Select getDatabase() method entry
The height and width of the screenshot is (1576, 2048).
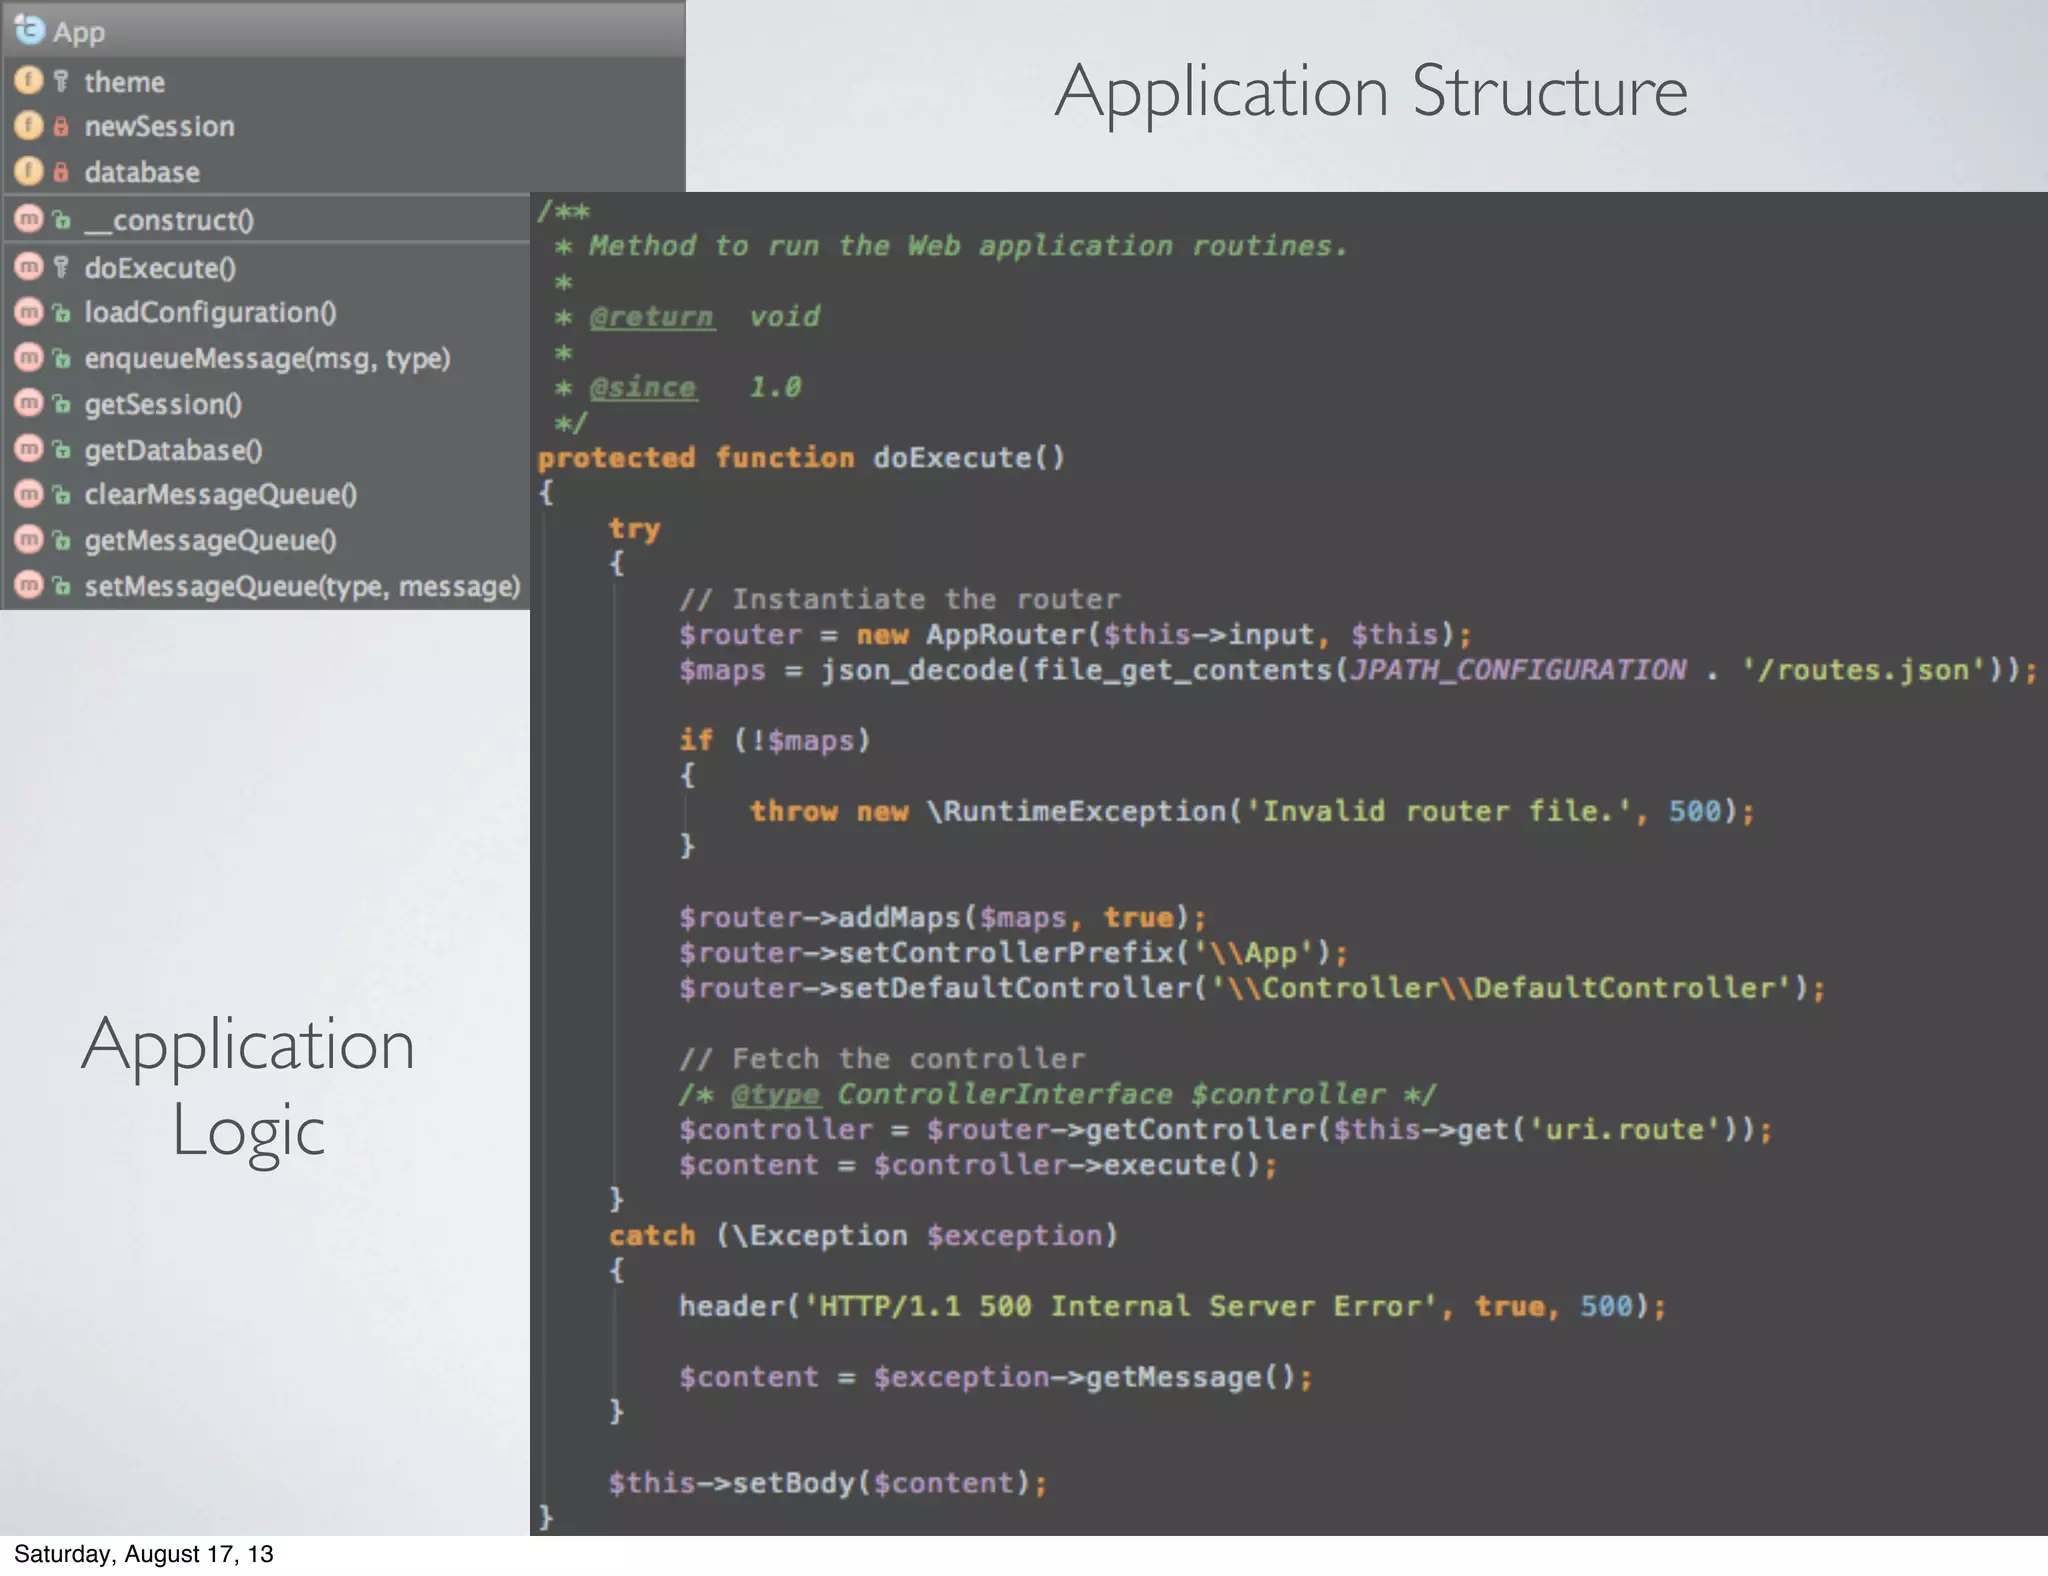tap(266, 450)
